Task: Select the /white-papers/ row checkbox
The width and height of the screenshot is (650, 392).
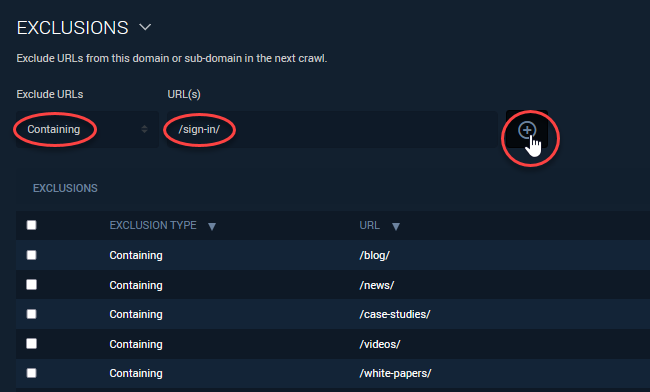Action: 32,373
